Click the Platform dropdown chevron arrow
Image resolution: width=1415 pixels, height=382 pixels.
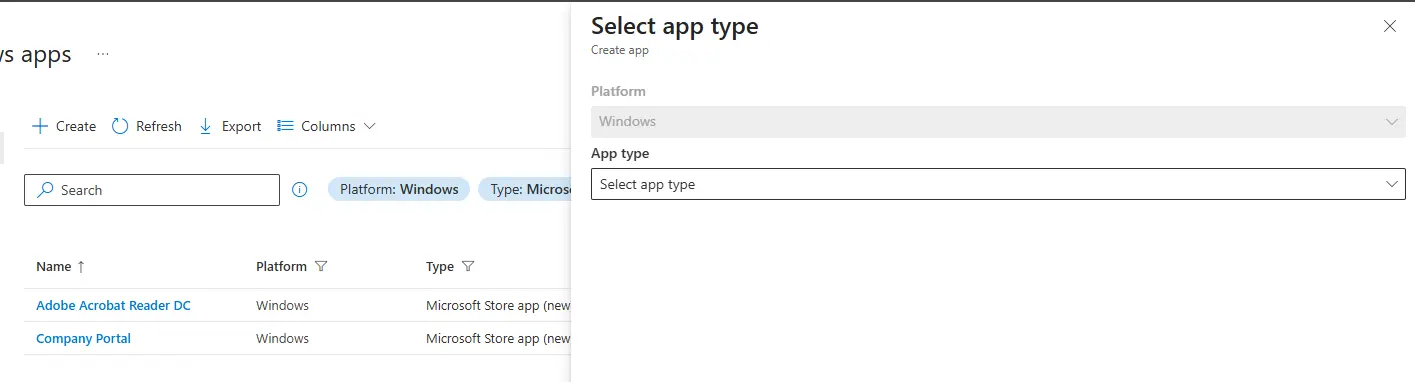coord(1392,122)
